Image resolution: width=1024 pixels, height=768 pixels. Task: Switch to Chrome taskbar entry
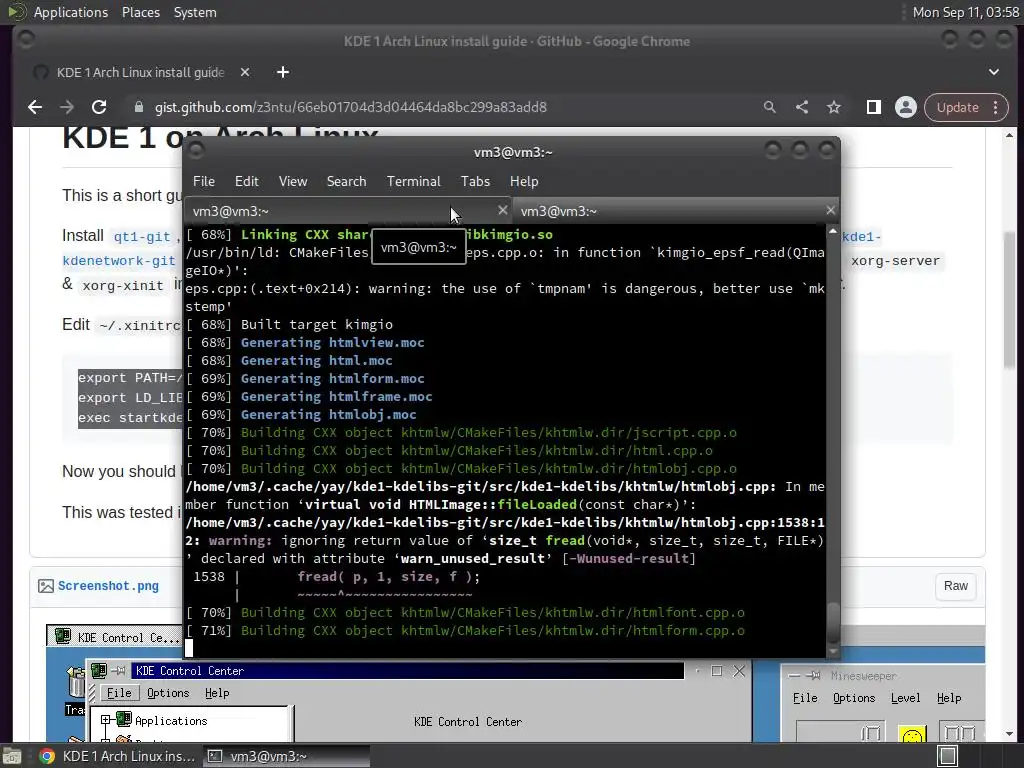pyautogui.click(x=118, y=756)
